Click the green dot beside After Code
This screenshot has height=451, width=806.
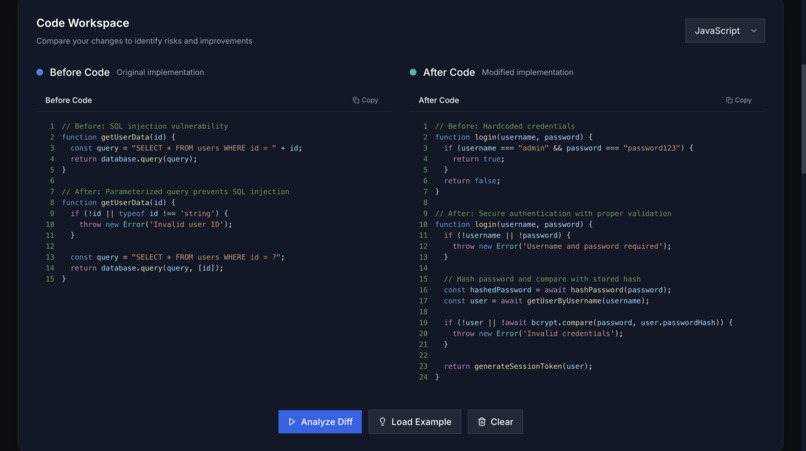(413, 73)
